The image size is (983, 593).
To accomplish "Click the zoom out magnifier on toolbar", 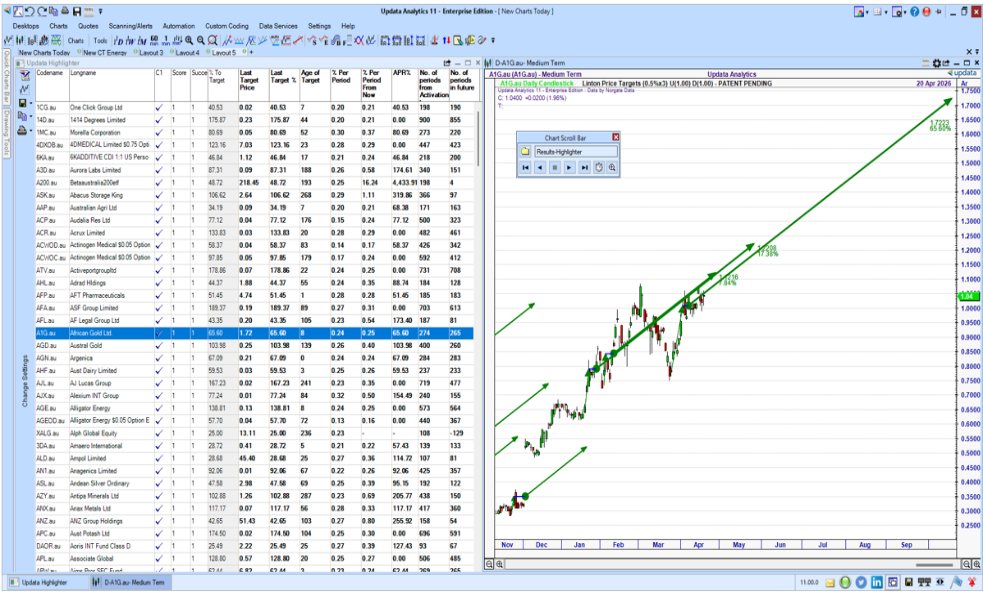I will coord(201,41).
